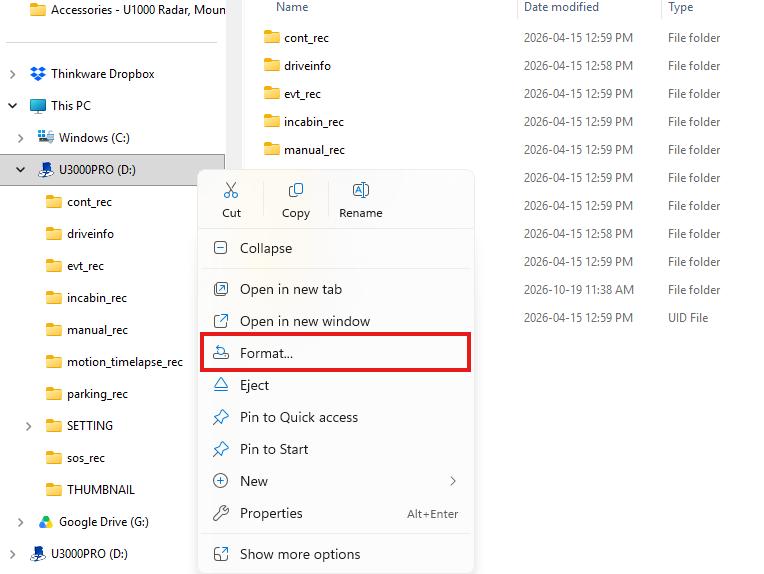Click the Windows (C:) drive icon
The height and width of the screenshot is (574, 764).
tap(46, 137)
